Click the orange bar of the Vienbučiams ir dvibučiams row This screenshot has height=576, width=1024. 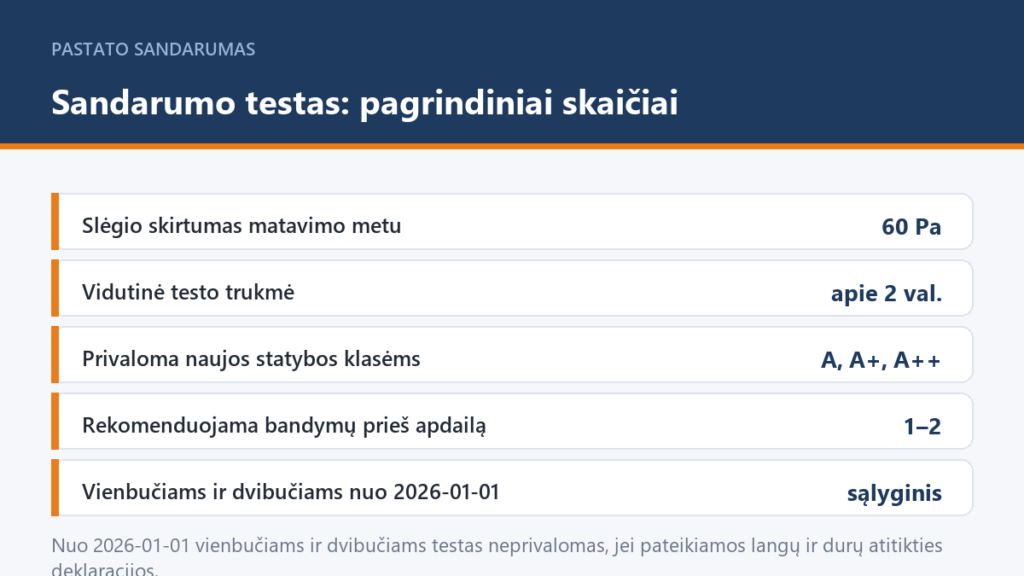tap(56, 488)
